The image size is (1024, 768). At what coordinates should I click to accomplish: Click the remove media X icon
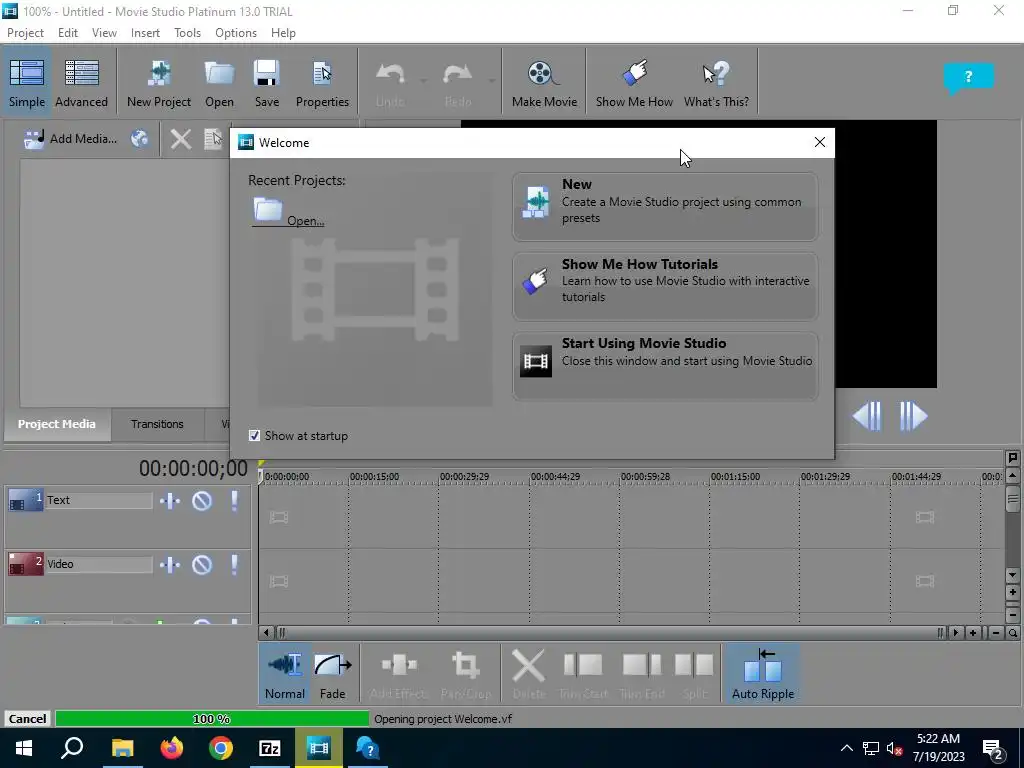coord(181,138)
